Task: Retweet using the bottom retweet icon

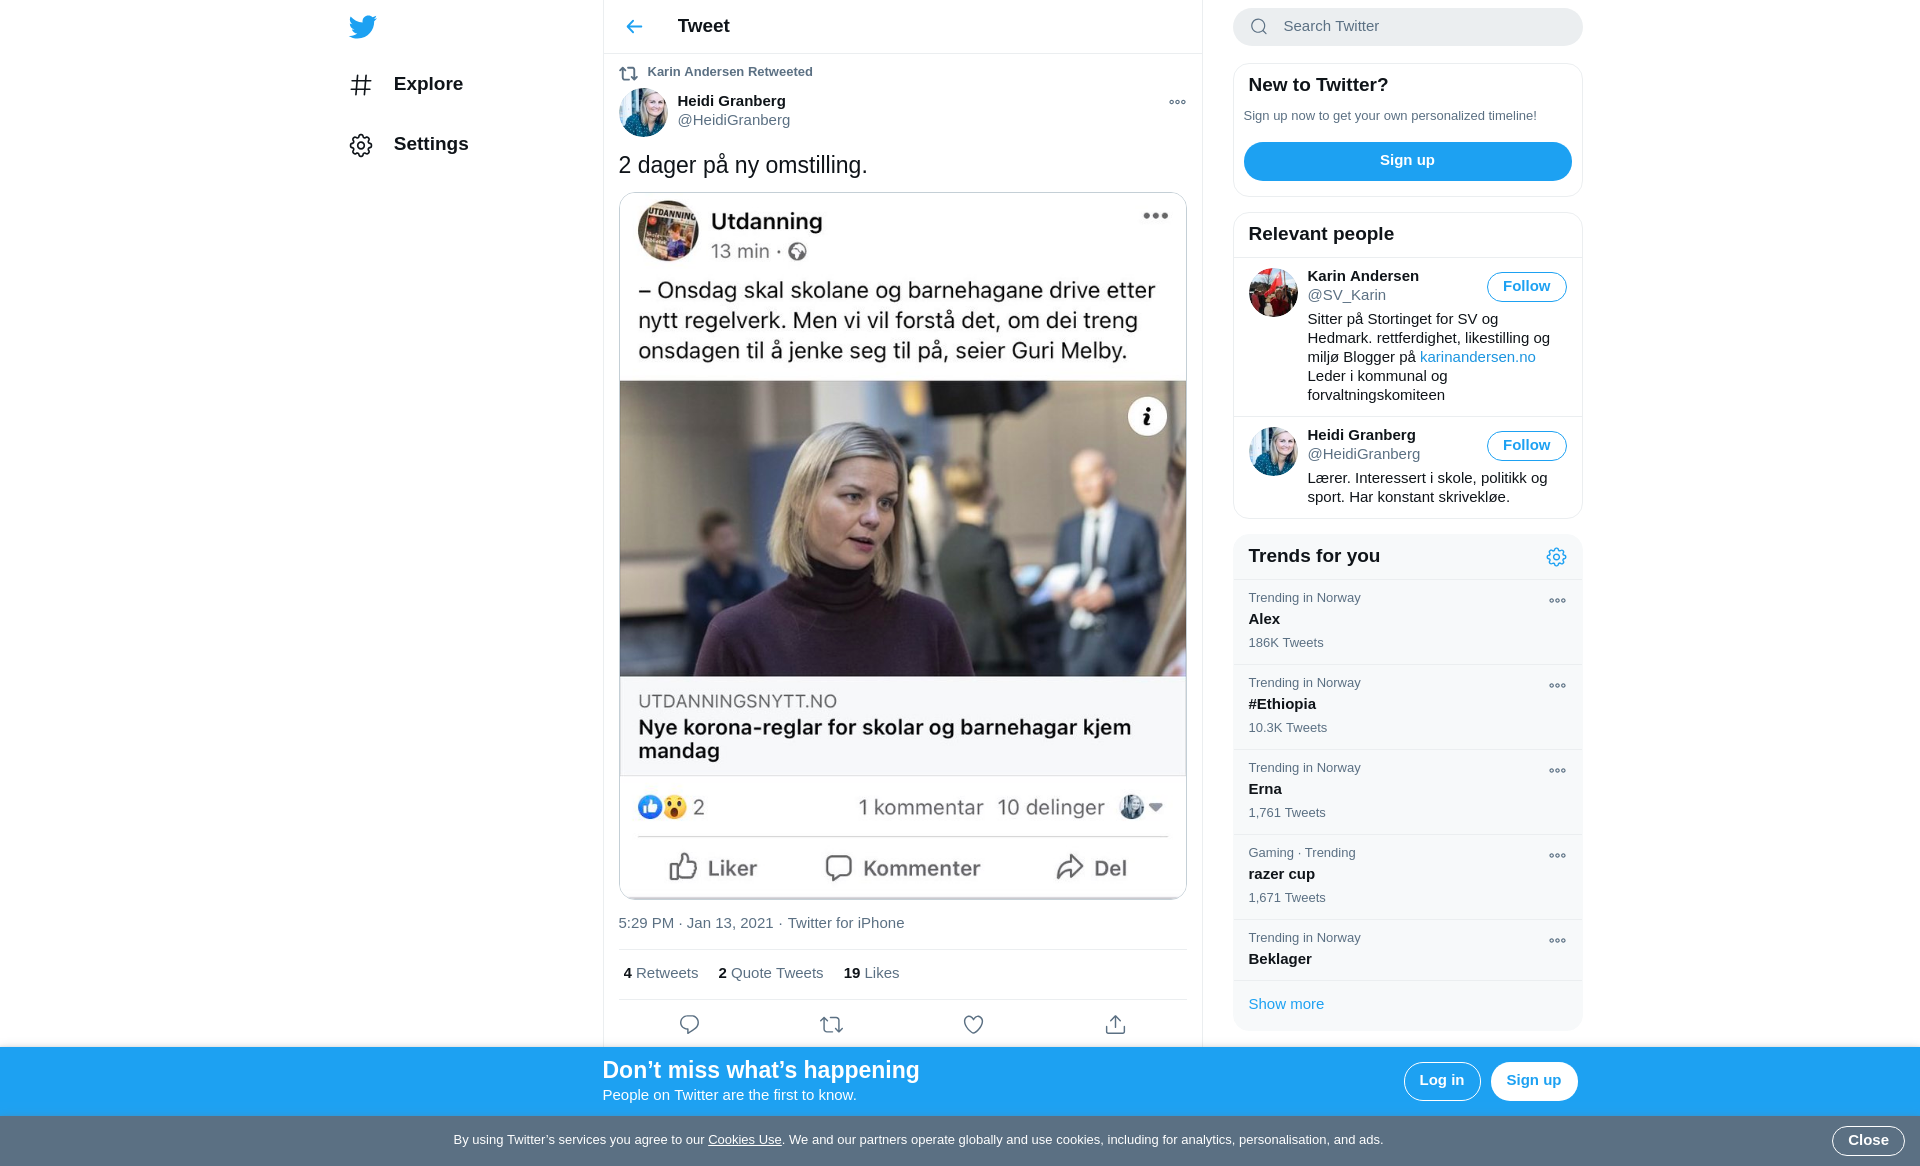Action: (x=831, y=1024)
